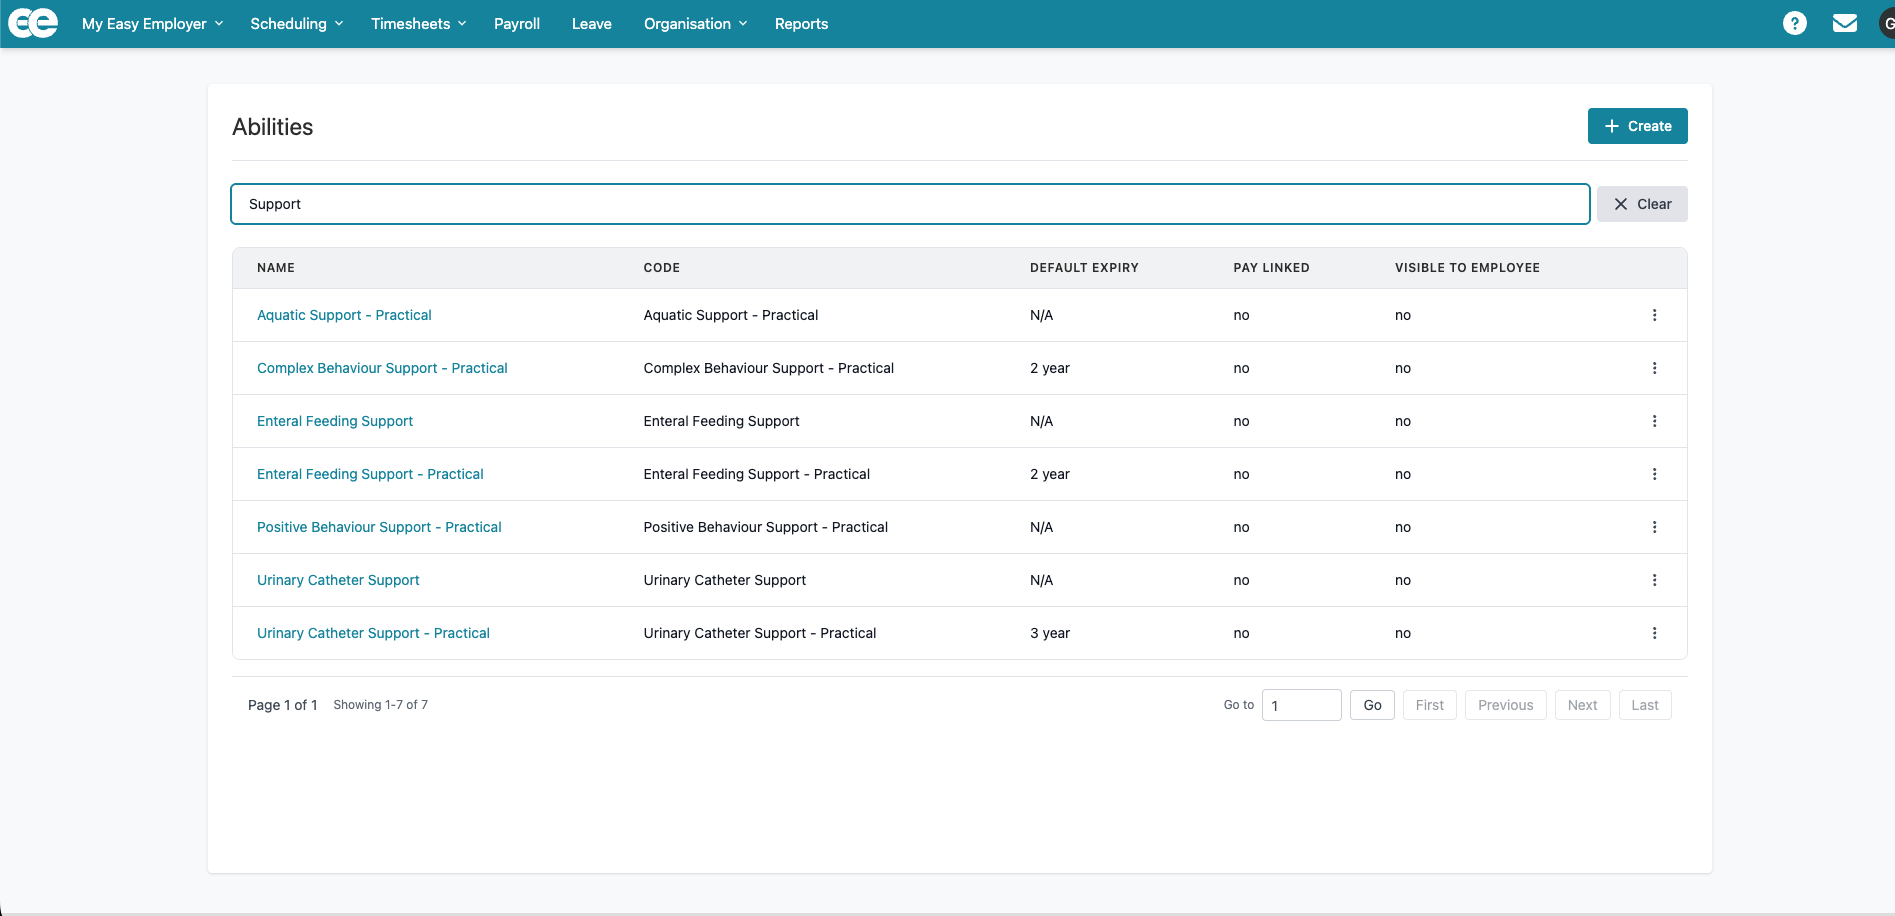Open Enteral Feeding Support - Practical link
This screenshot has width=1895, height=916.
370,474
